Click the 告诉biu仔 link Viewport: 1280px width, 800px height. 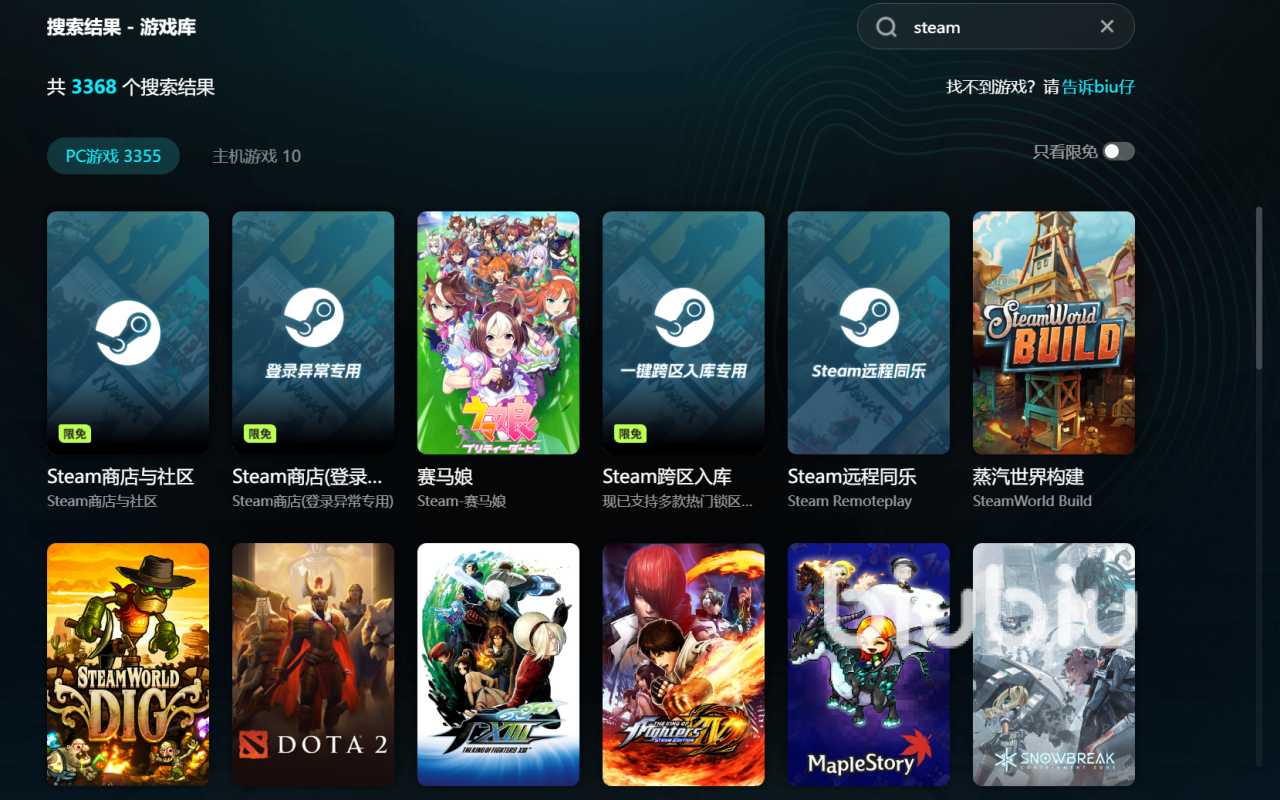tap(1098, 87)
